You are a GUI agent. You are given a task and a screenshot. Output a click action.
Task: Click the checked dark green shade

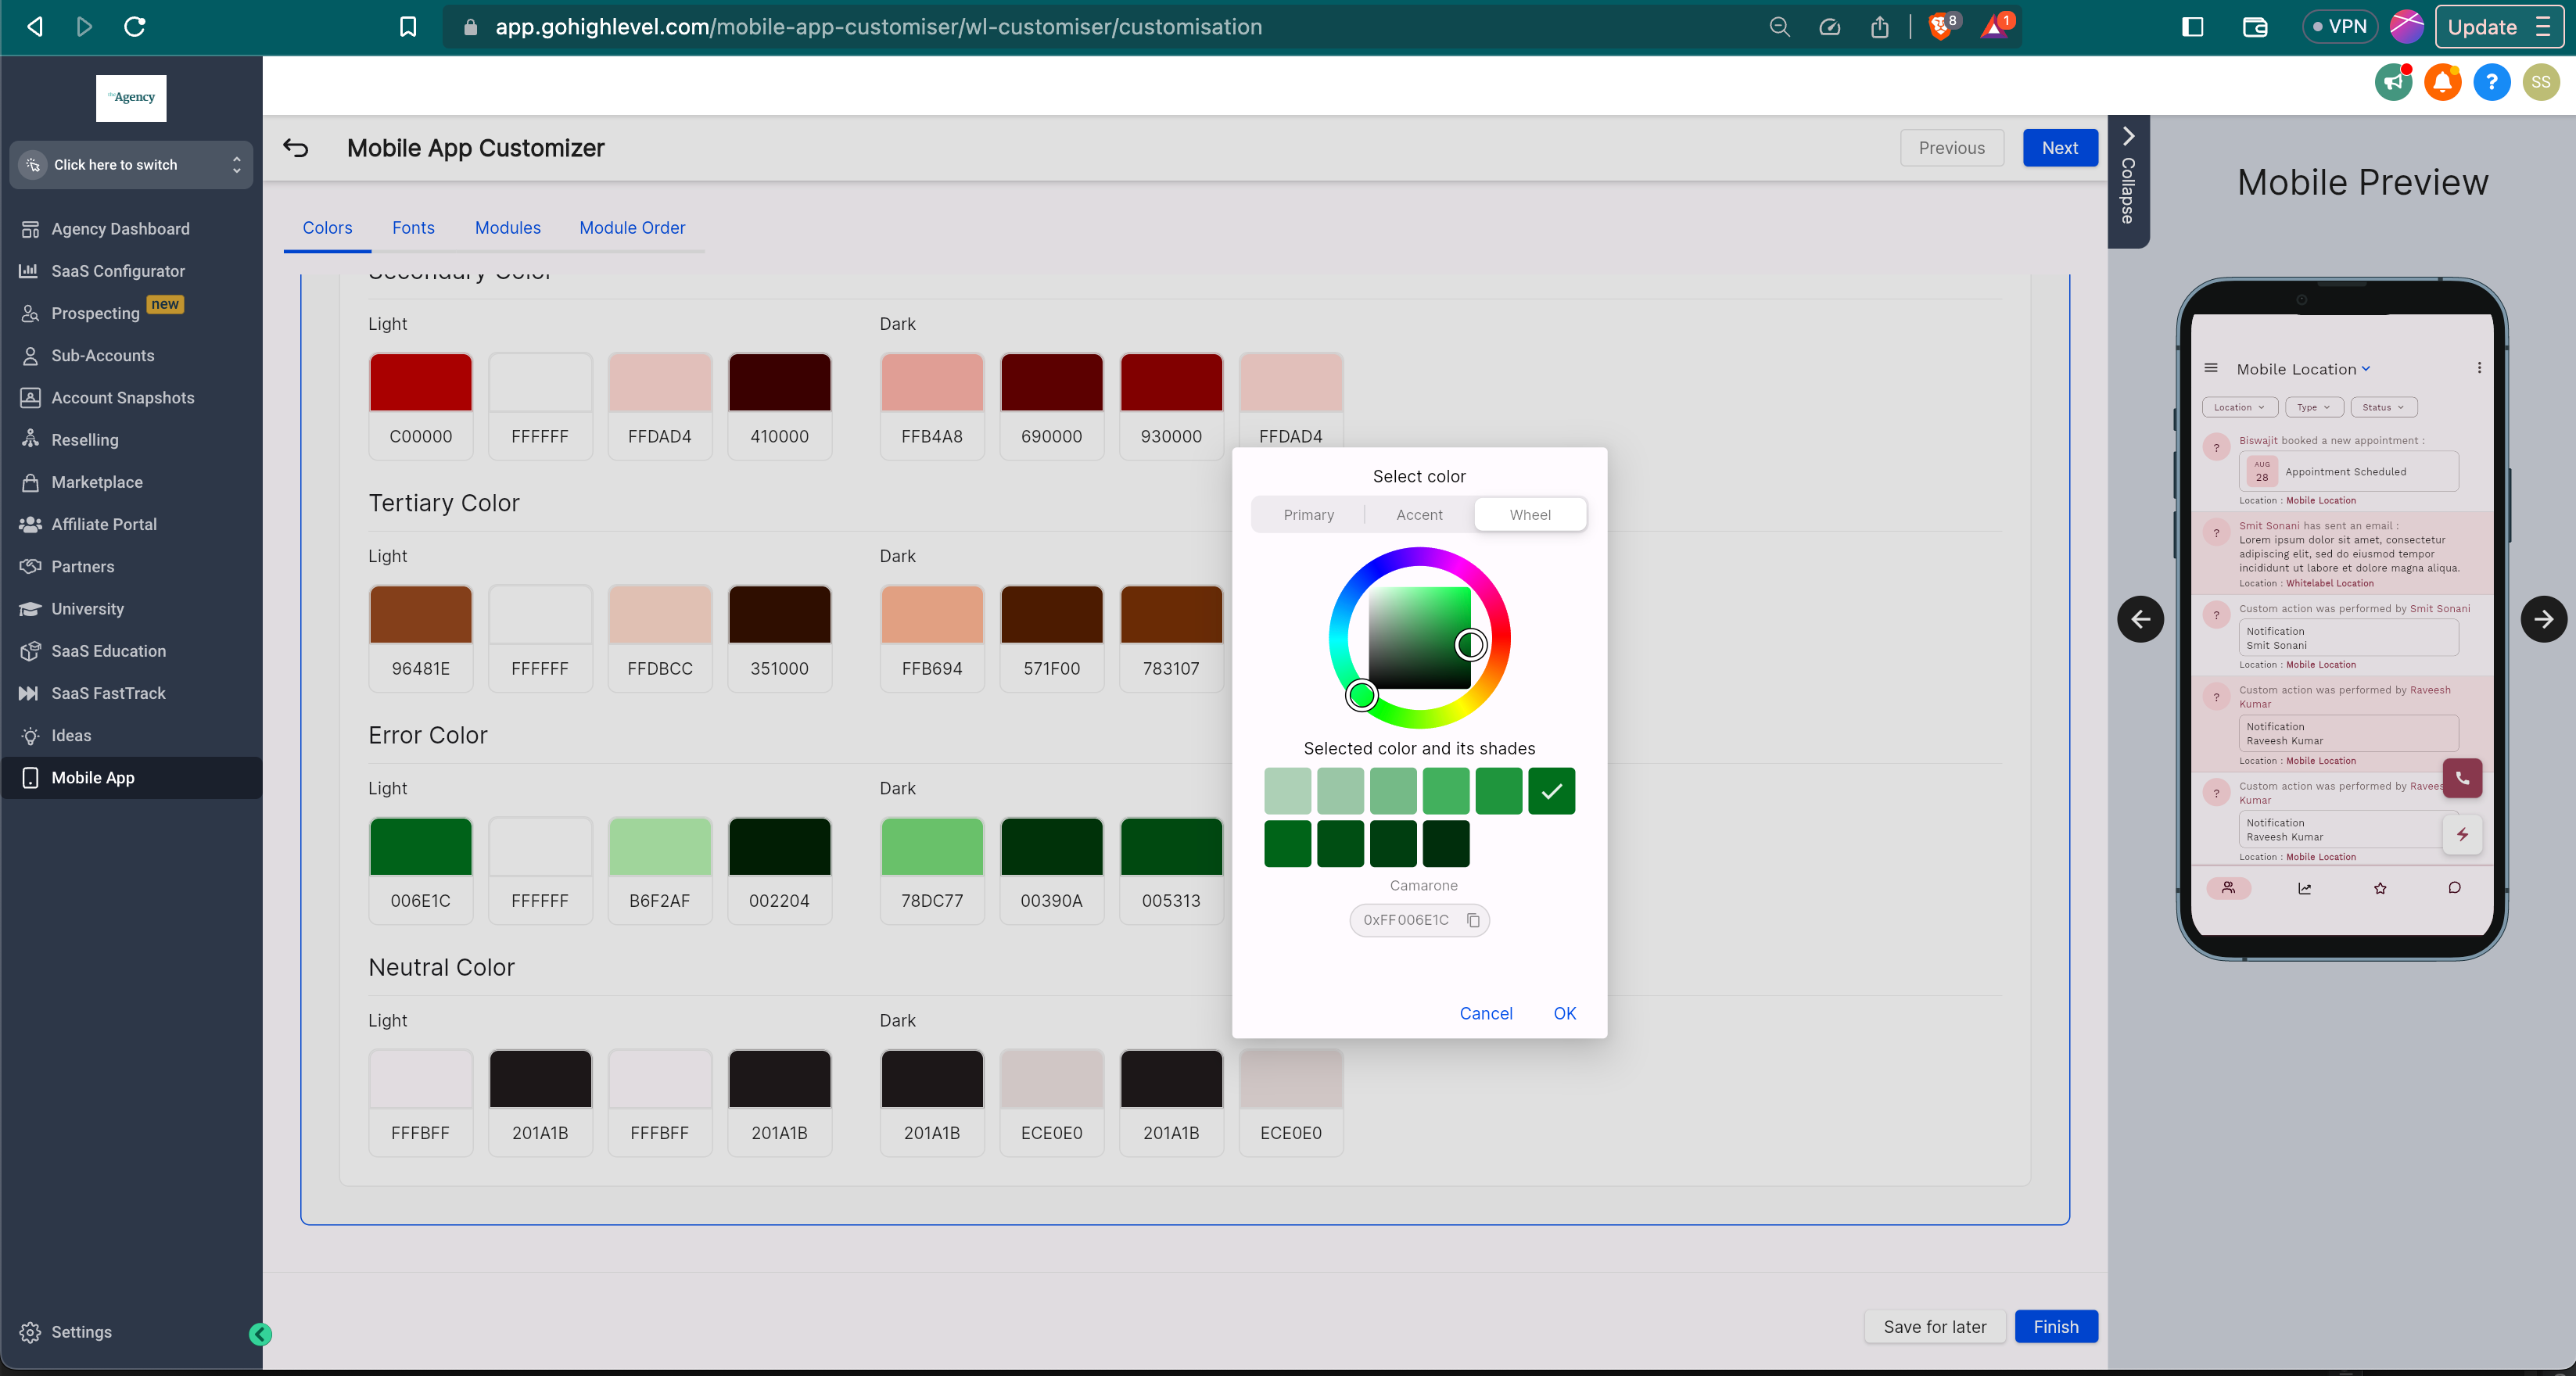[1551, 791]
